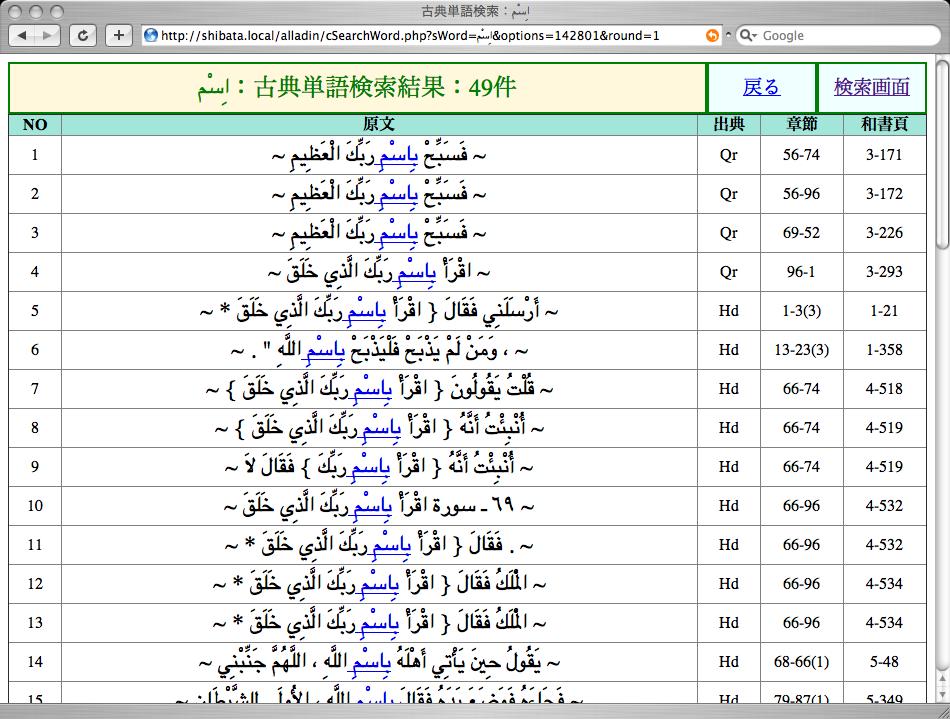This screenshot has height=719, width=950.
Task: Click the globe site icon in the address bar
Action: tap(151, 36)
